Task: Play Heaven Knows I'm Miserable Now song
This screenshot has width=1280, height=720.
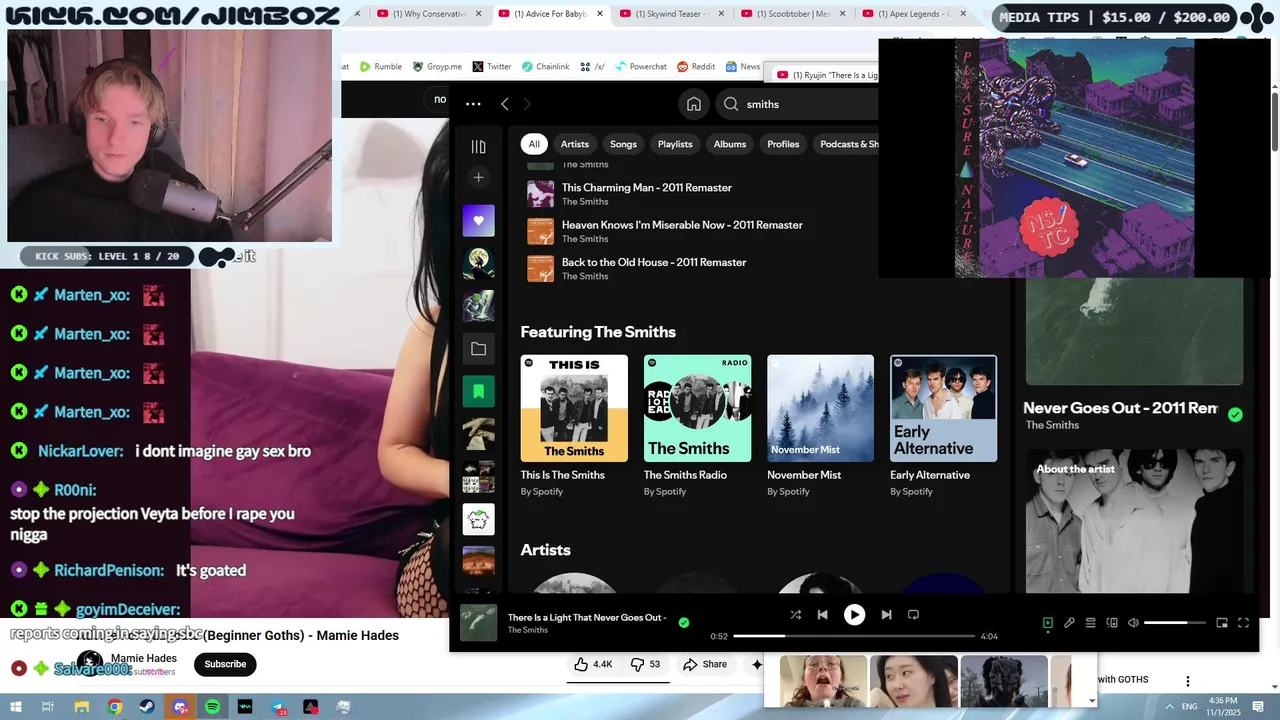Action: point(682,225)
